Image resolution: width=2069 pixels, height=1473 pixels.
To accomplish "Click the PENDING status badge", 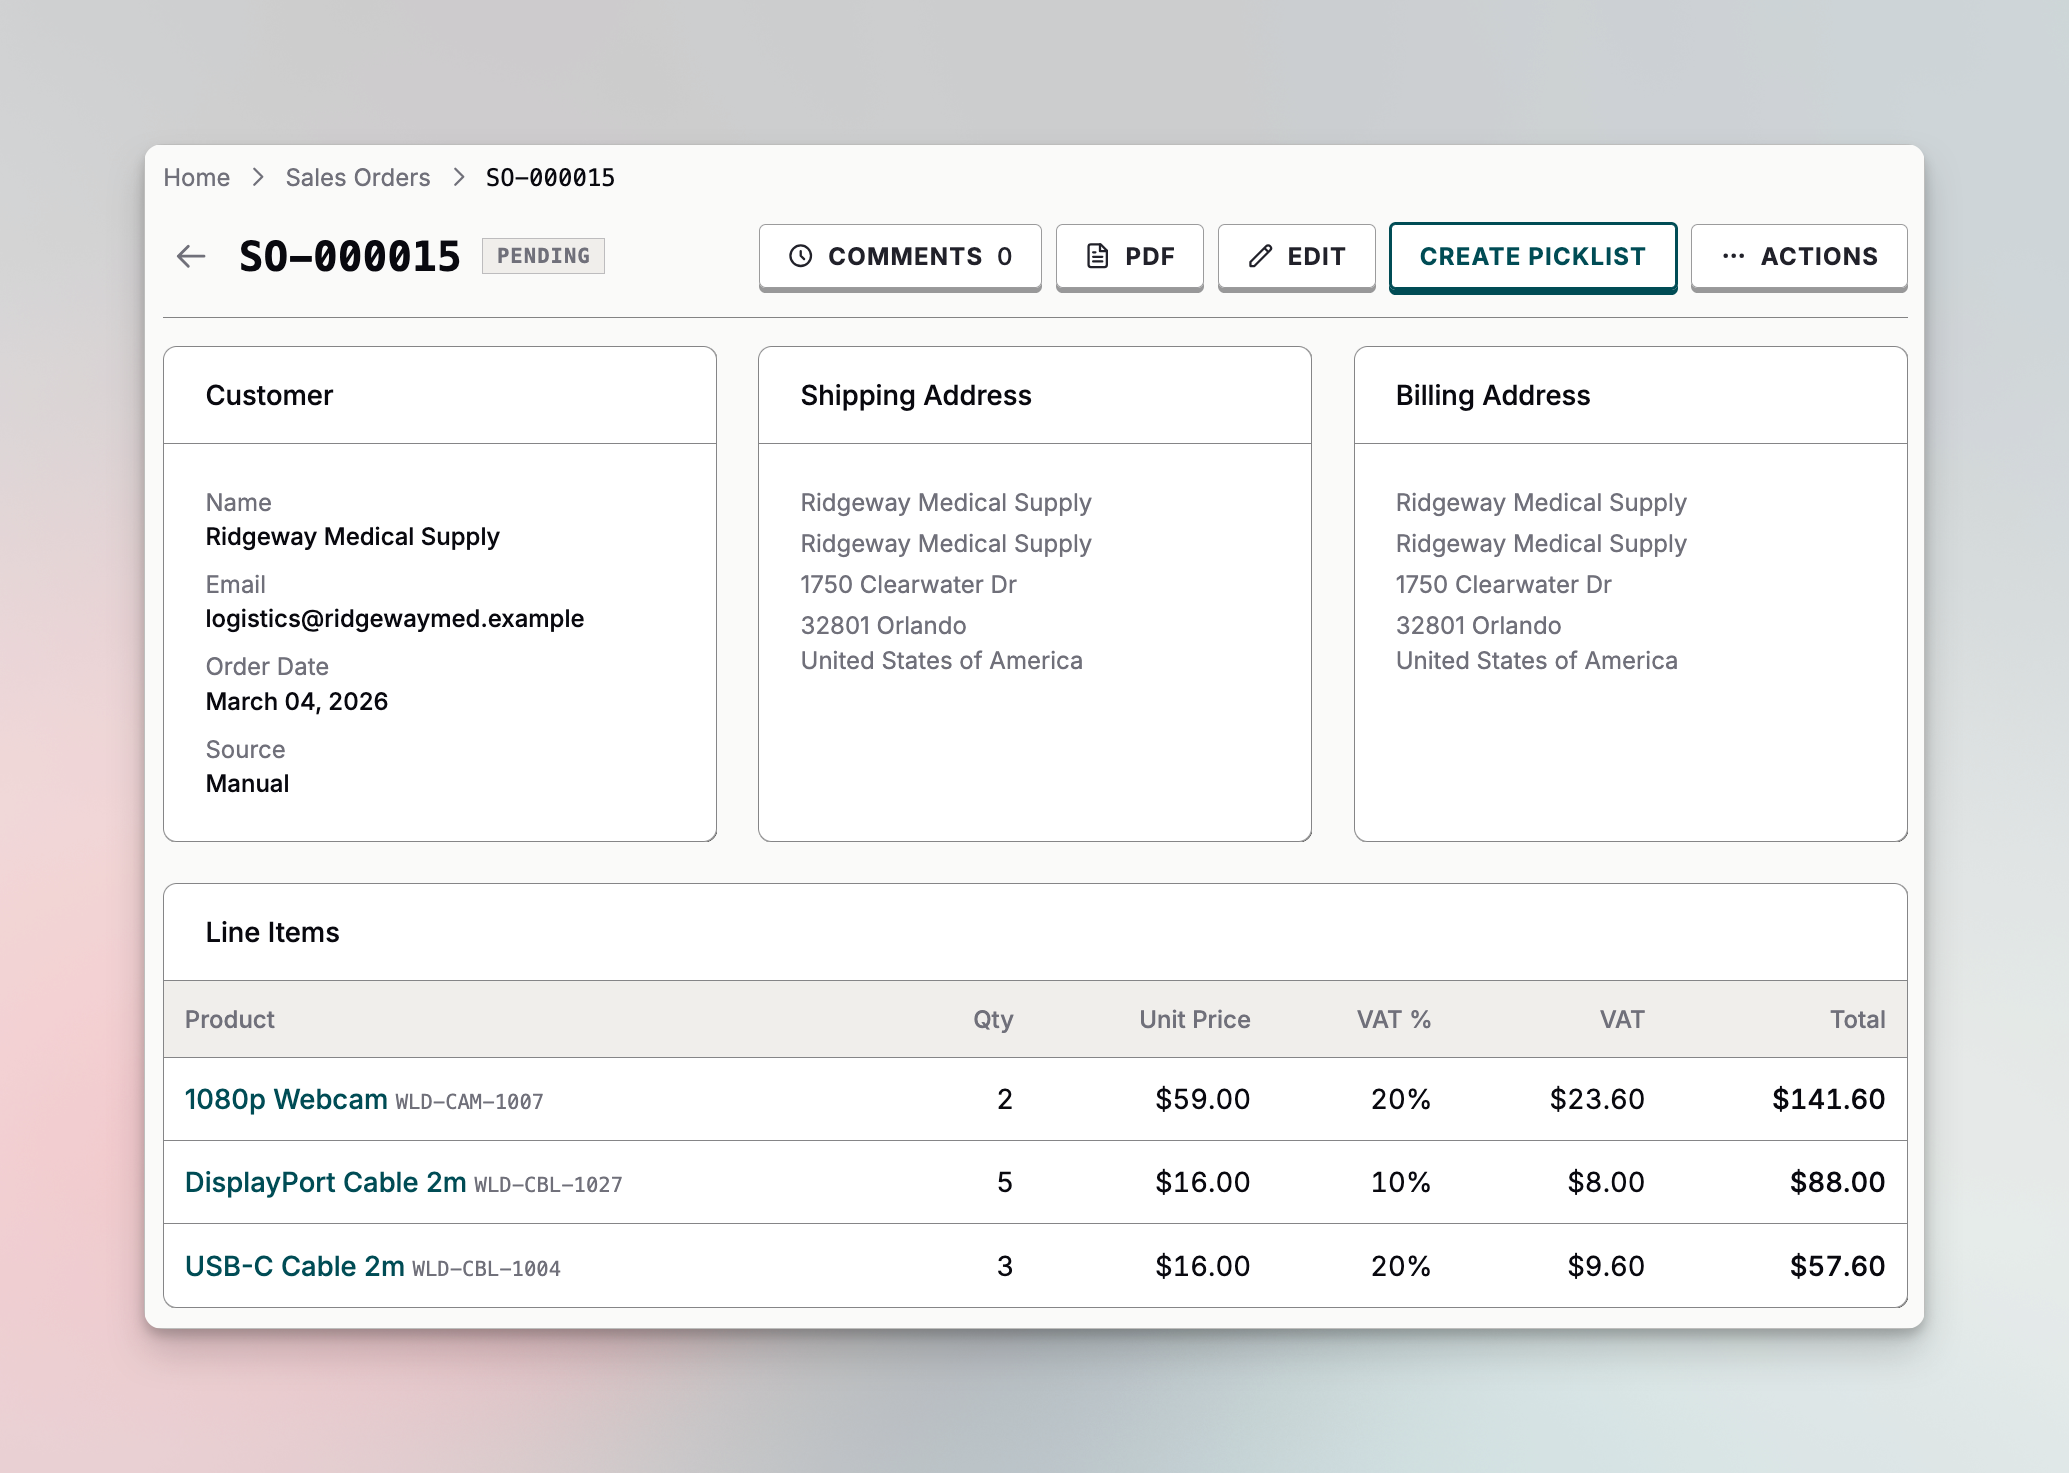I will (x=543, y=256).
